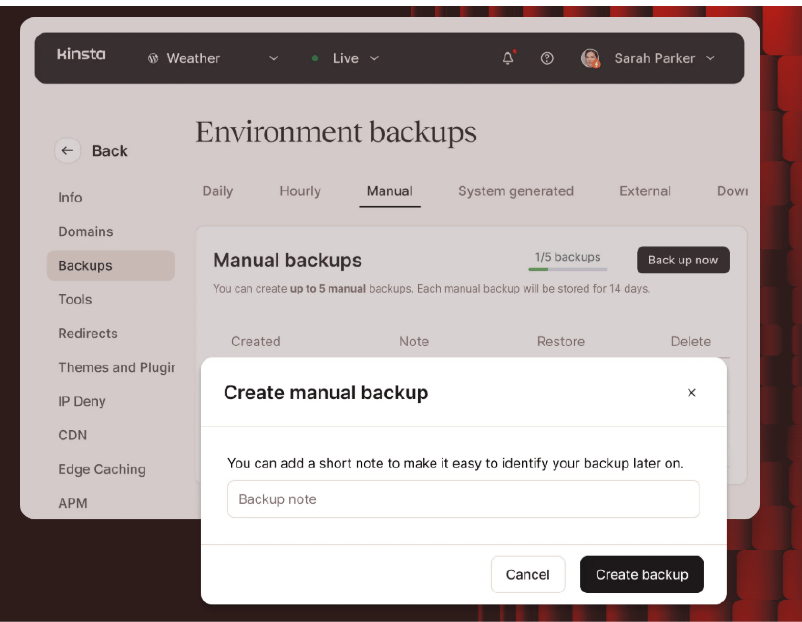The height and width of the screenshot is (622, 802).
Task: Go to Info in the sidebar
Action: tap(70, 197)
